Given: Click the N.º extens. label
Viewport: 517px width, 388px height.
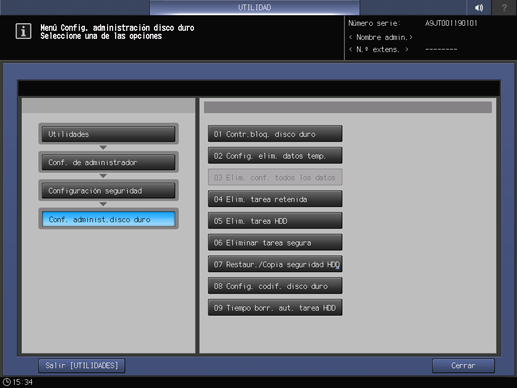Looking at the screenshot, I should [379, 50].
